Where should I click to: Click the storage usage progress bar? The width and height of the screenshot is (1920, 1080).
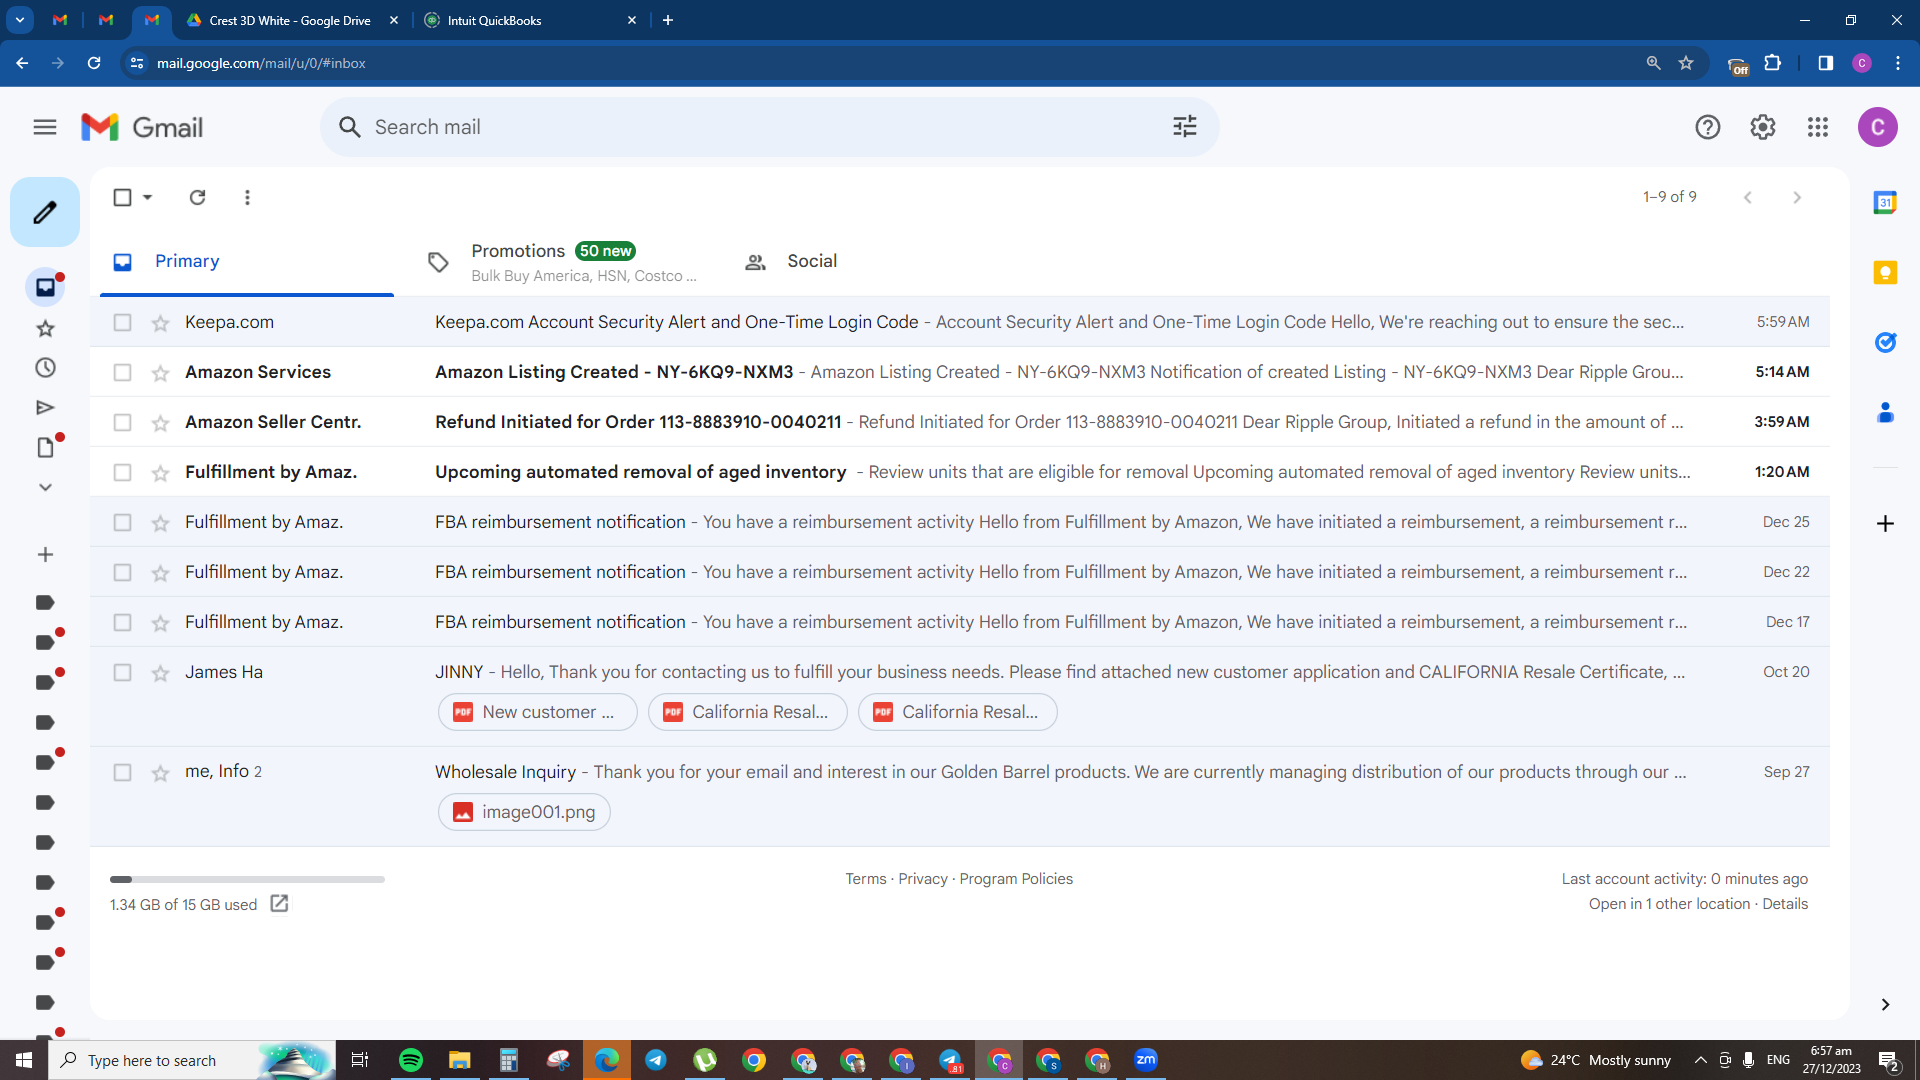(x=247, y=880)
